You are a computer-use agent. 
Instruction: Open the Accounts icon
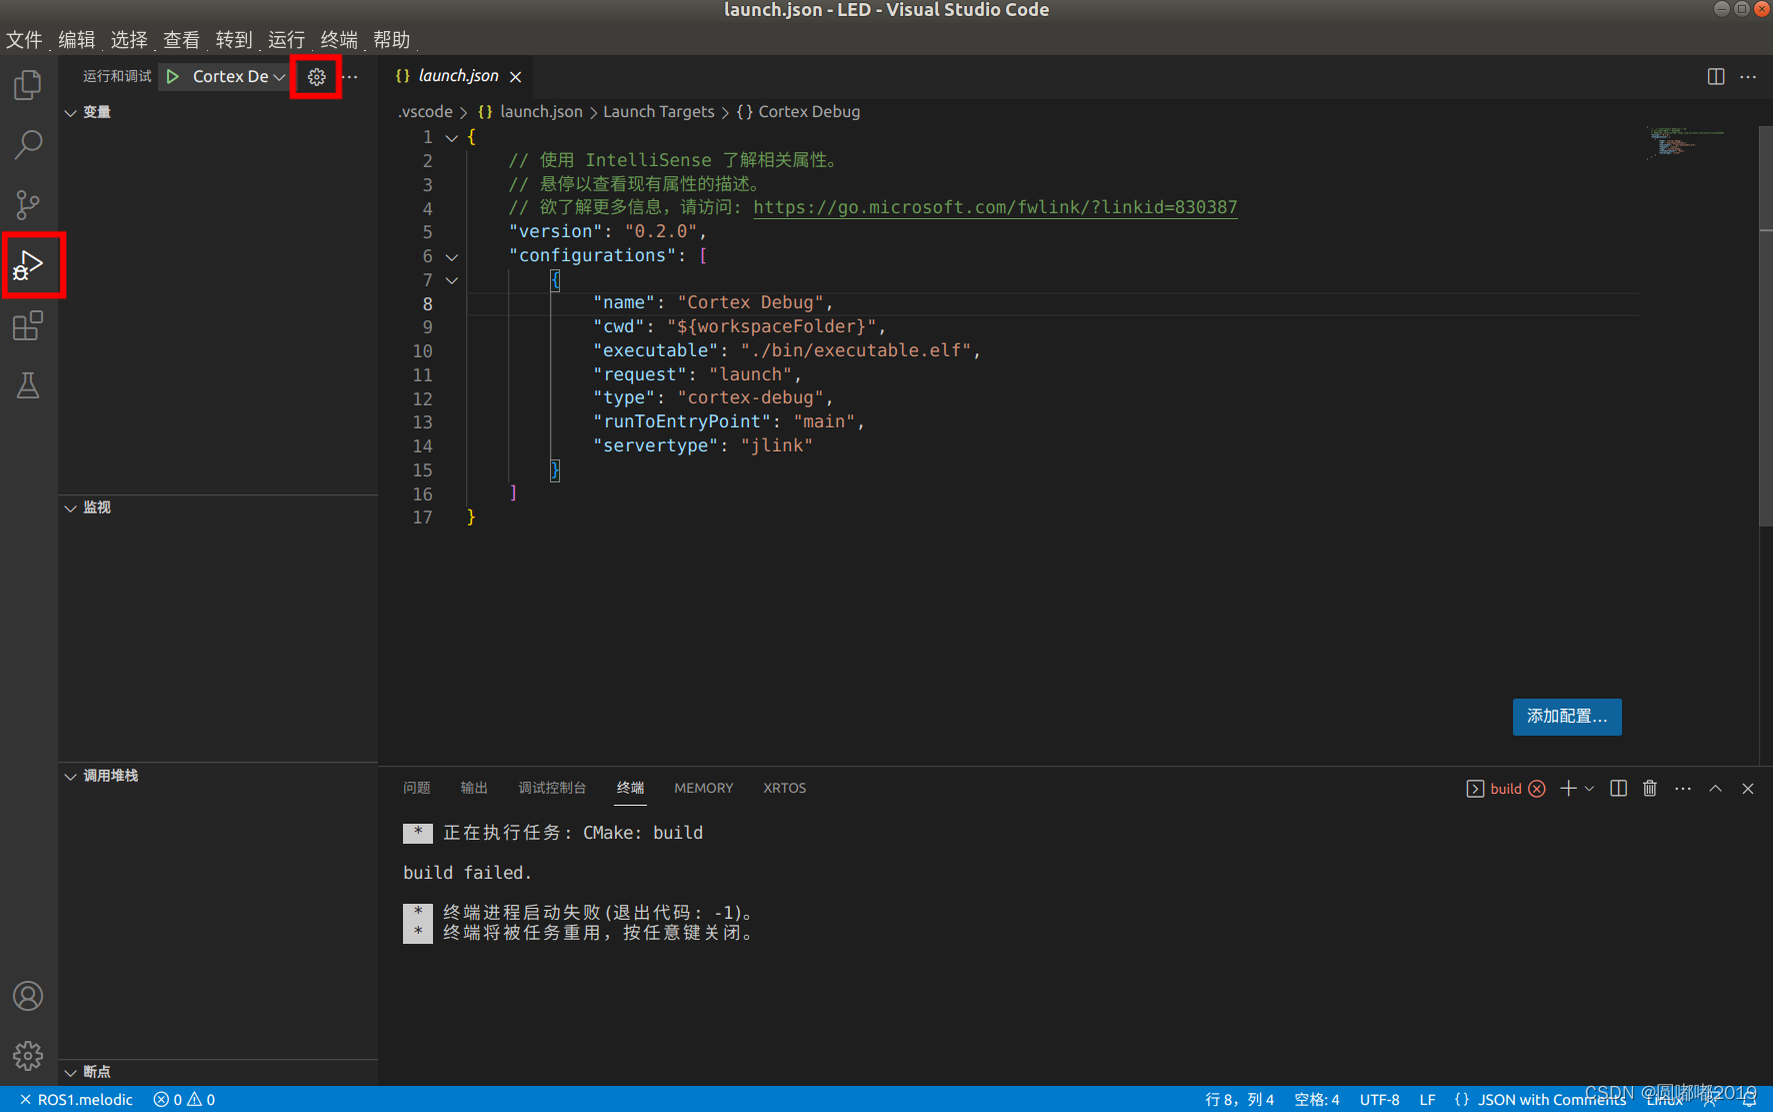pyautogui.click(x=27, y=996)
